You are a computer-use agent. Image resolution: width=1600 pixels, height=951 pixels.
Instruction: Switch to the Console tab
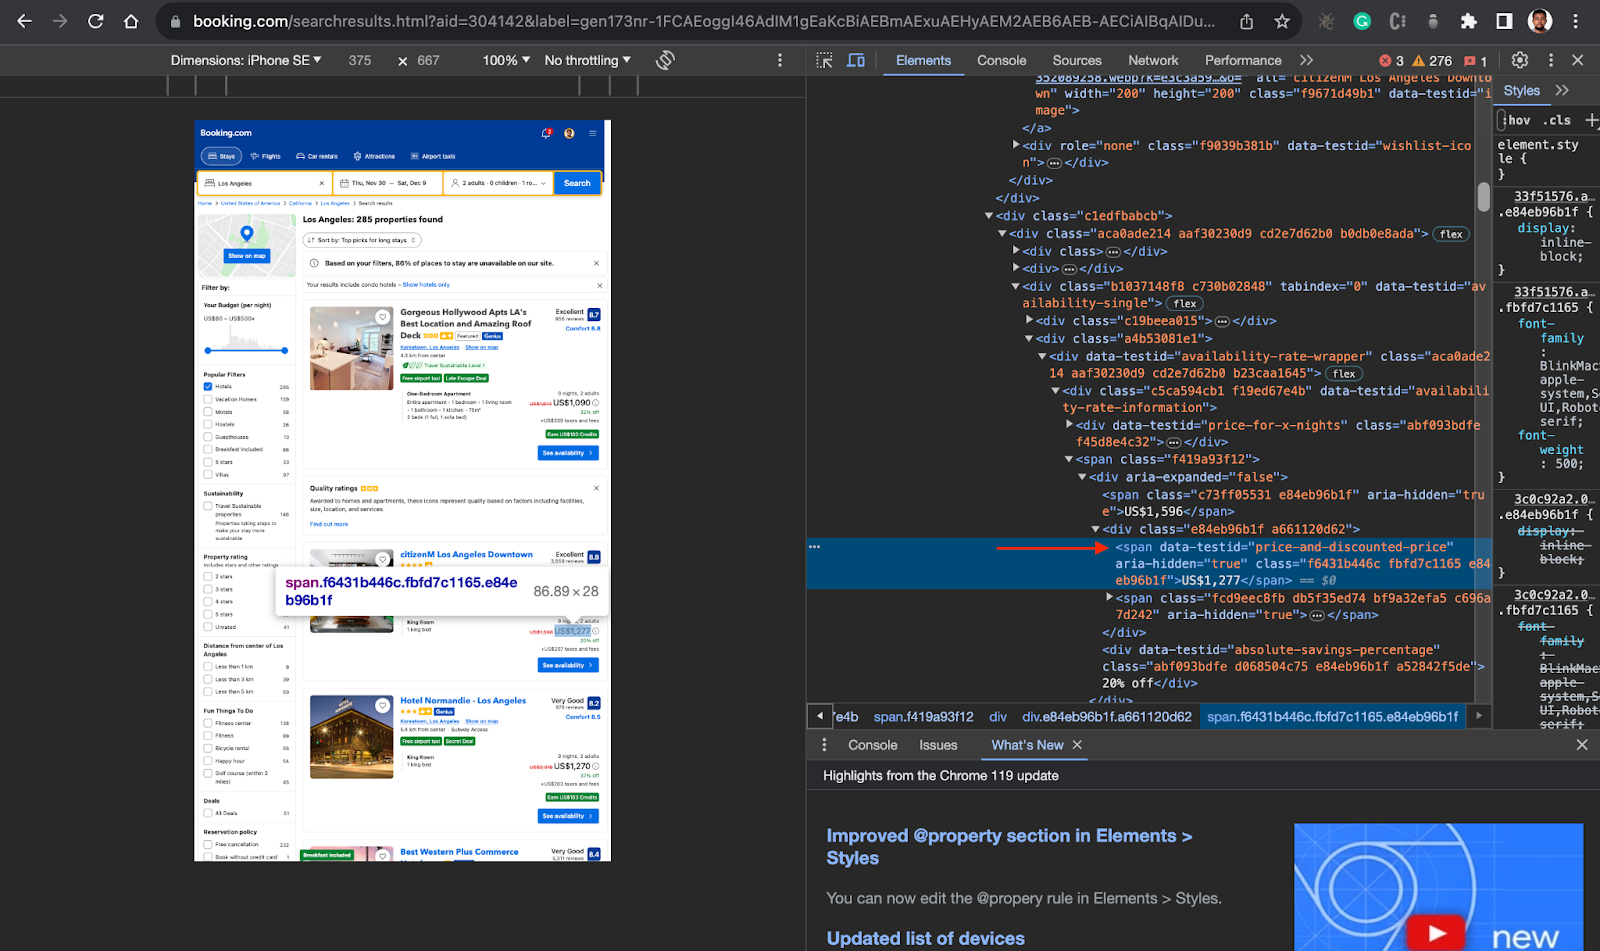[1001, 60]
